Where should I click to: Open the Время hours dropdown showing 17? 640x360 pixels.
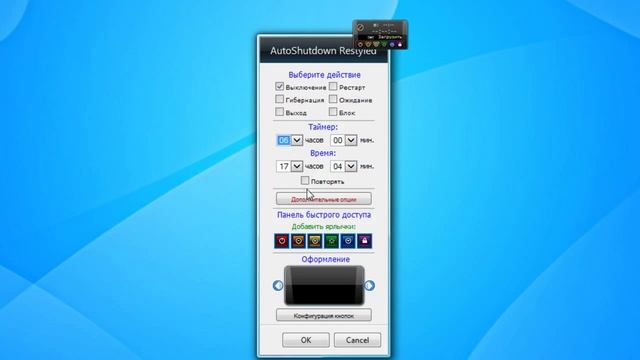tap(297, 166)
